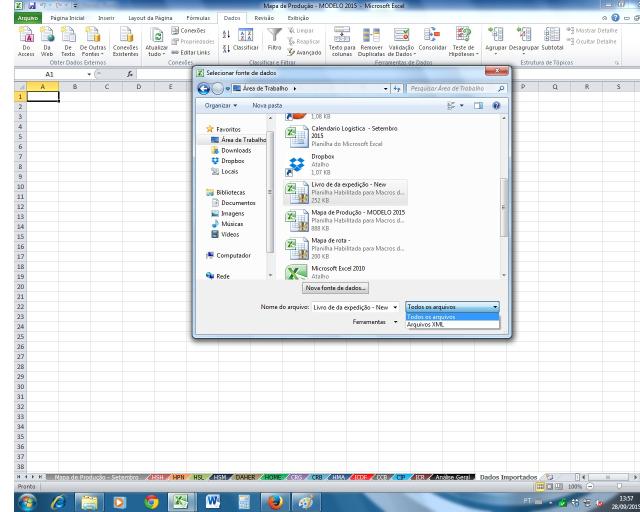Open the Ferramentas dropdown

click(375, 322)
